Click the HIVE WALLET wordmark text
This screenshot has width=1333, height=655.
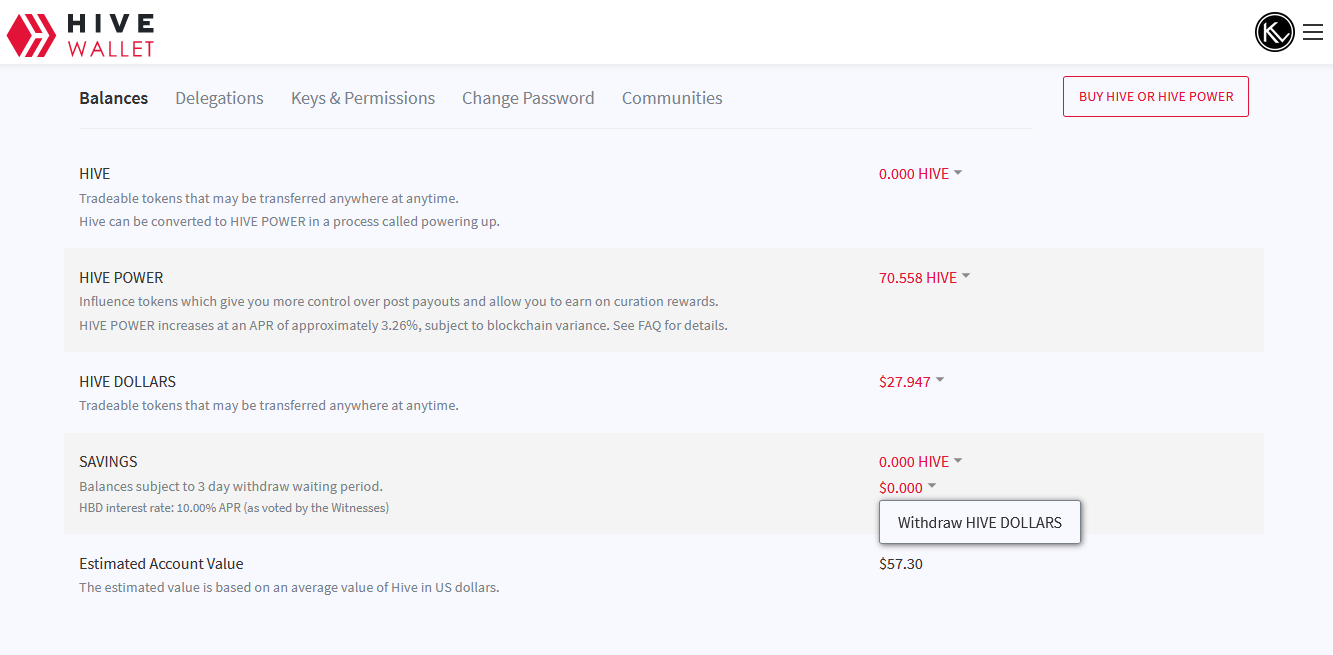pos(110,35)
